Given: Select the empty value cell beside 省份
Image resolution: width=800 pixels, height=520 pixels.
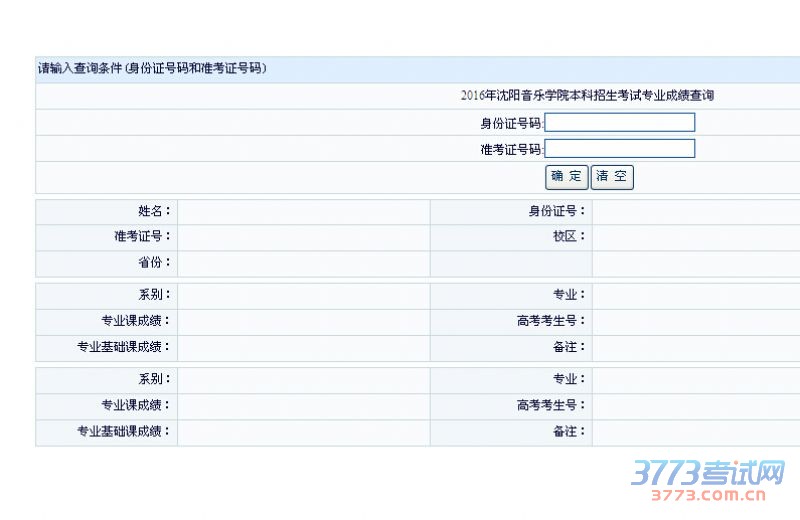Looking at the screenshot, I should pyautogui.click(x=303, y=263).
